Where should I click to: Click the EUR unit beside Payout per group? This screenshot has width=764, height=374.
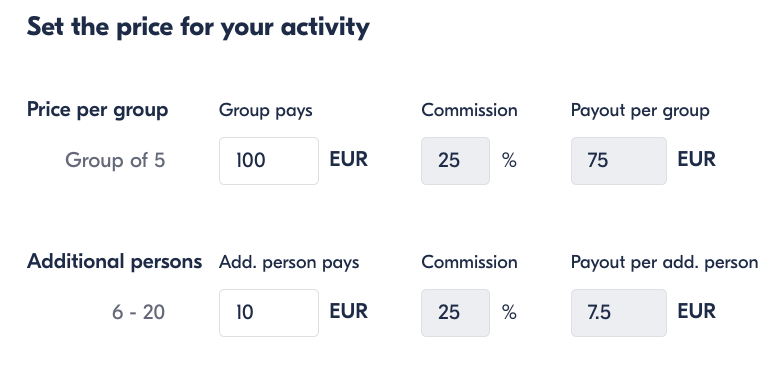(696, 159)
